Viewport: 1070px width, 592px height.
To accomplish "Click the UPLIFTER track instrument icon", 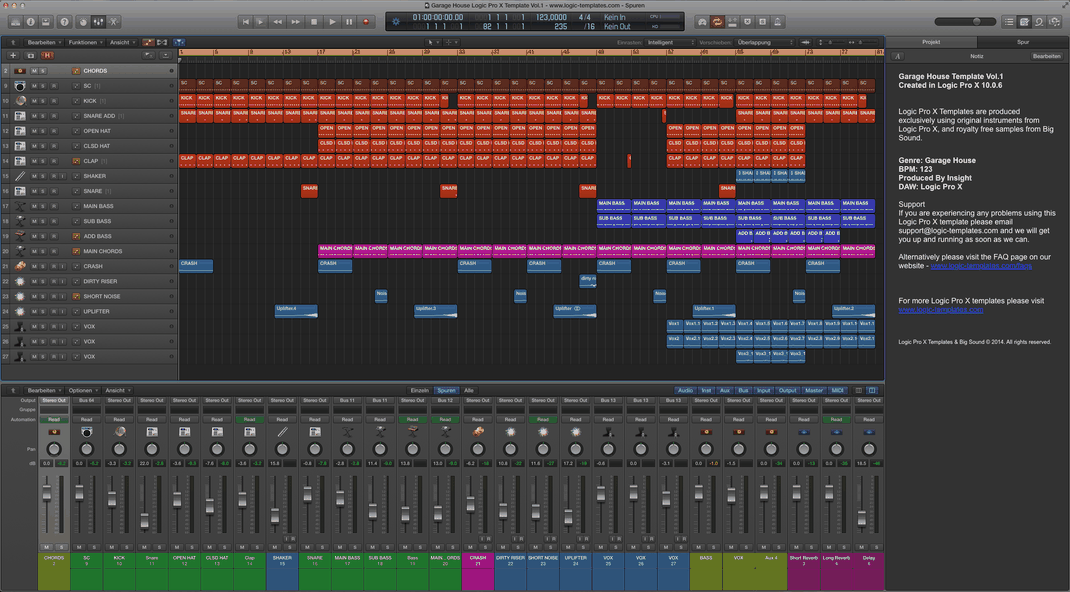I will click(20, 311).
